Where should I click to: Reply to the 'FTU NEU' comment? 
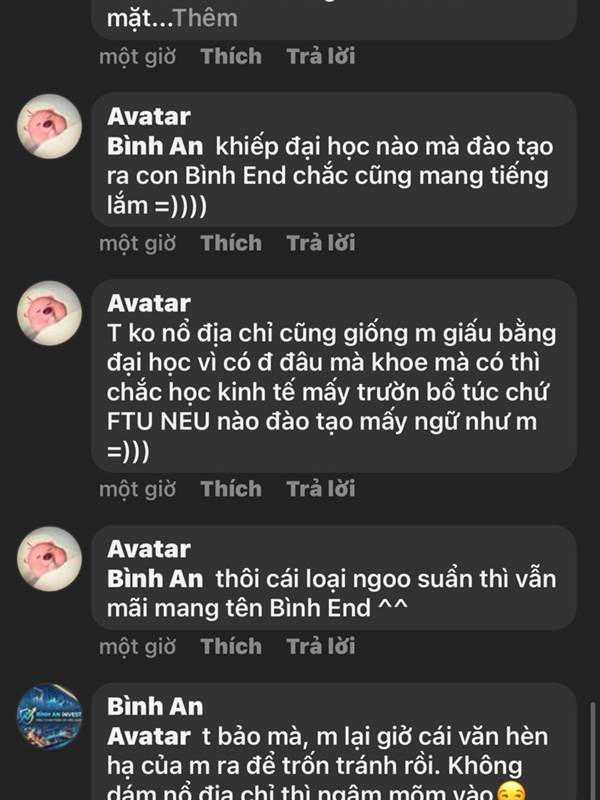[x=320, y=489]
